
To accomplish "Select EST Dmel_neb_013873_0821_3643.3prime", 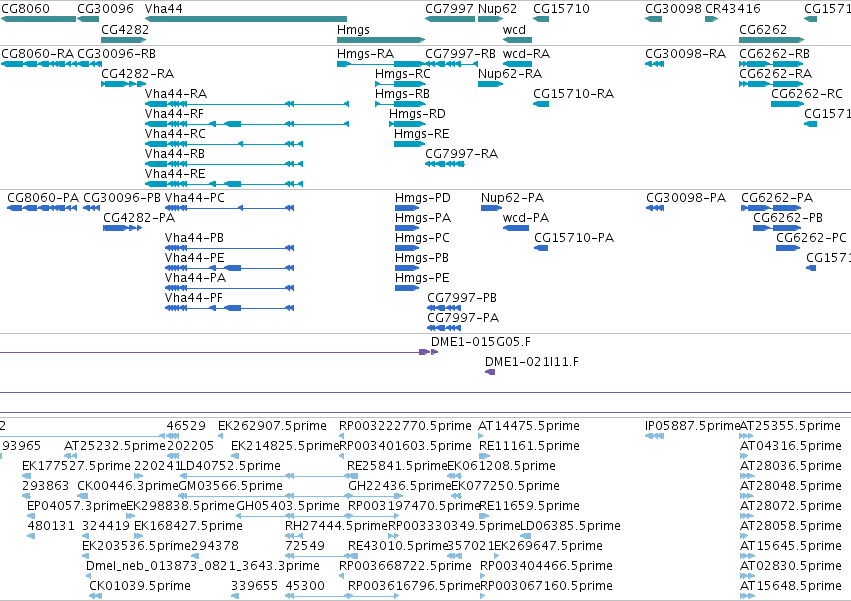I will pyautogui.click(x=203, y=566).
